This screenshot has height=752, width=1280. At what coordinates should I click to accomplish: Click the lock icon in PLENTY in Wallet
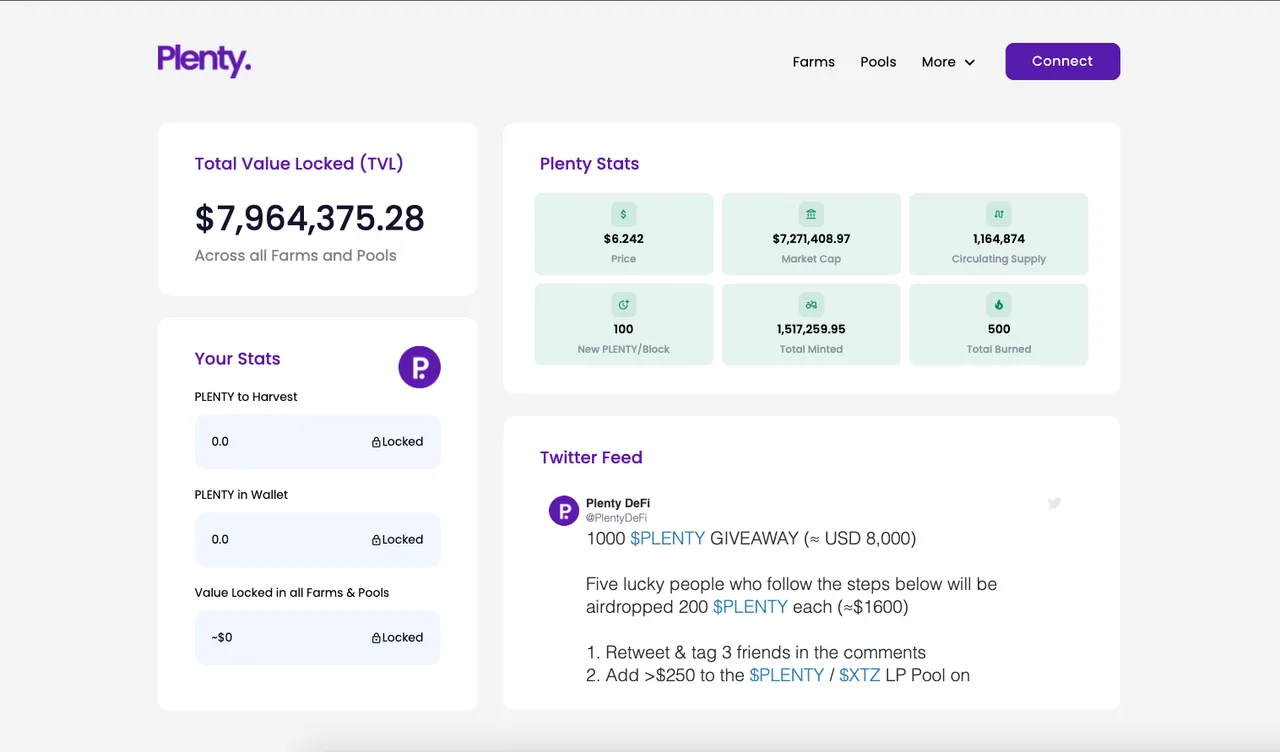point(376,540)
